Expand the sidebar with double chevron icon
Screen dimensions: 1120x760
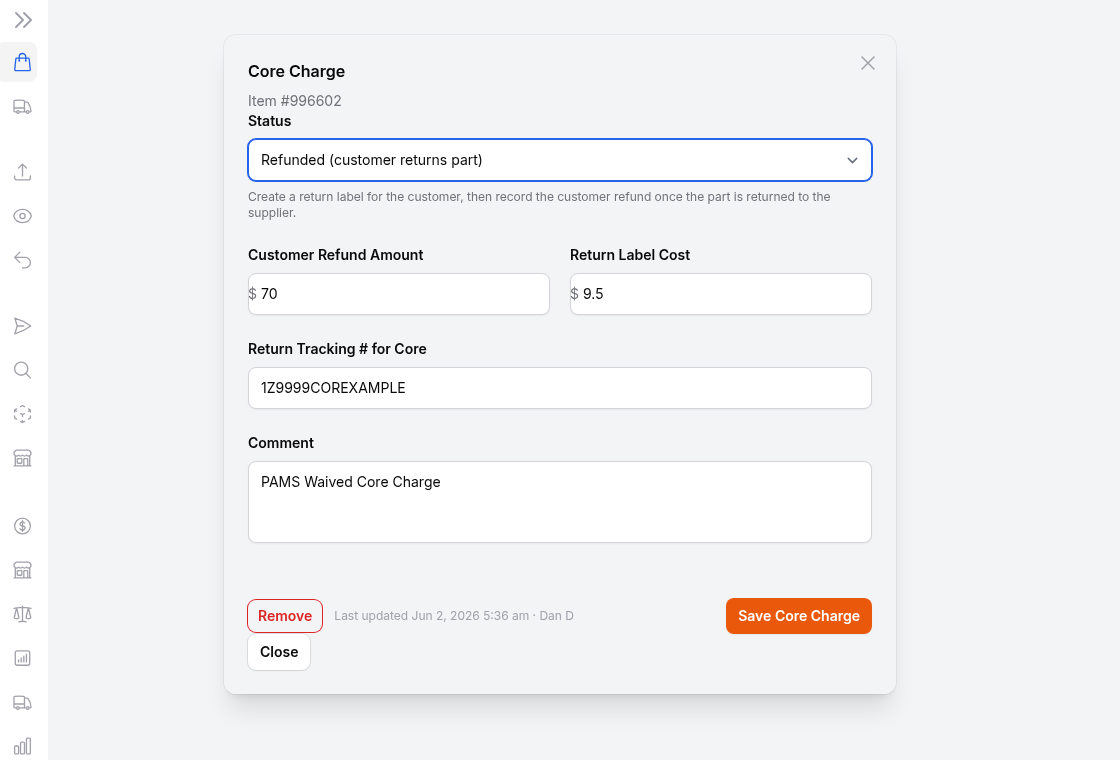(x=23, y=20)
